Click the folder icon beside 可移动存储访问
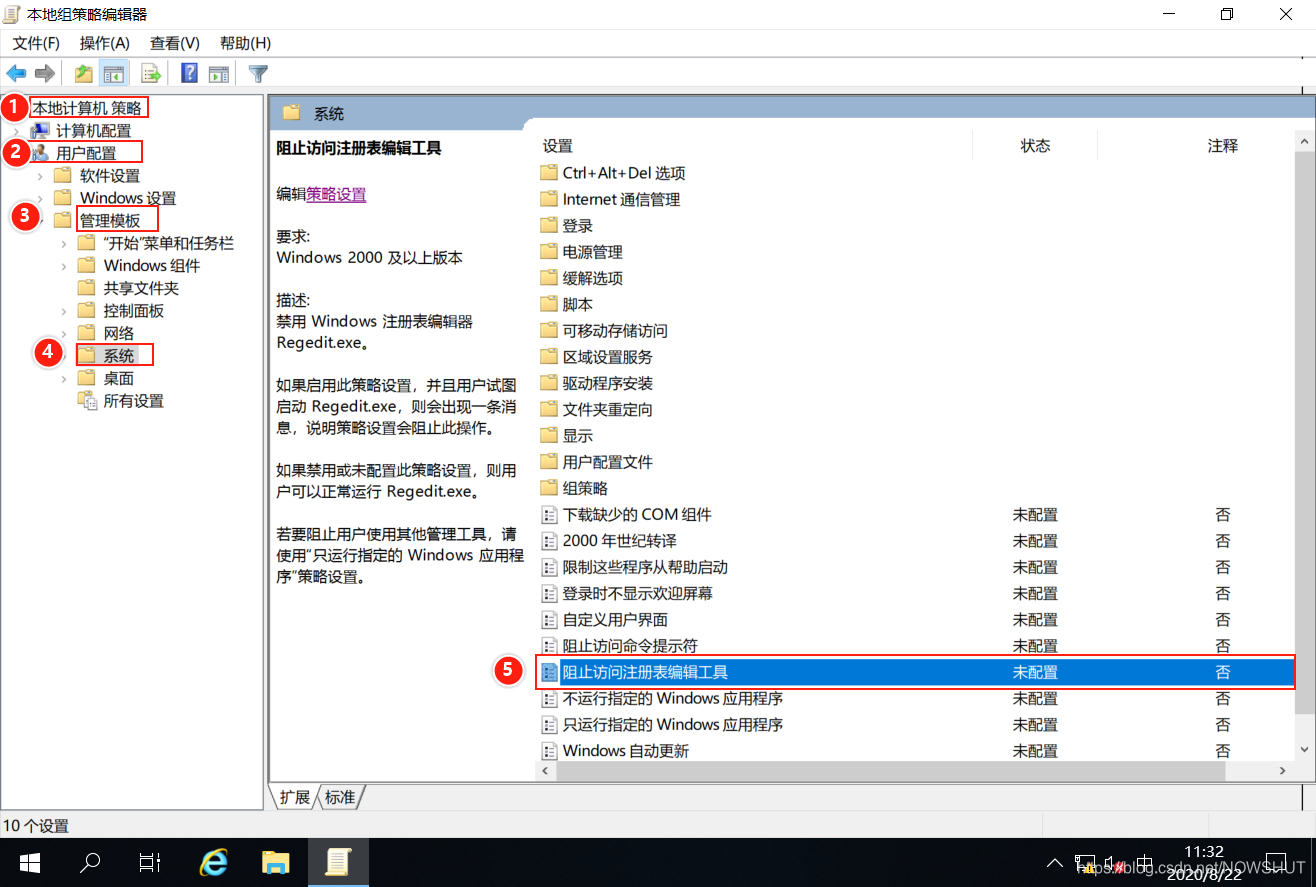 tap(548, 330)
